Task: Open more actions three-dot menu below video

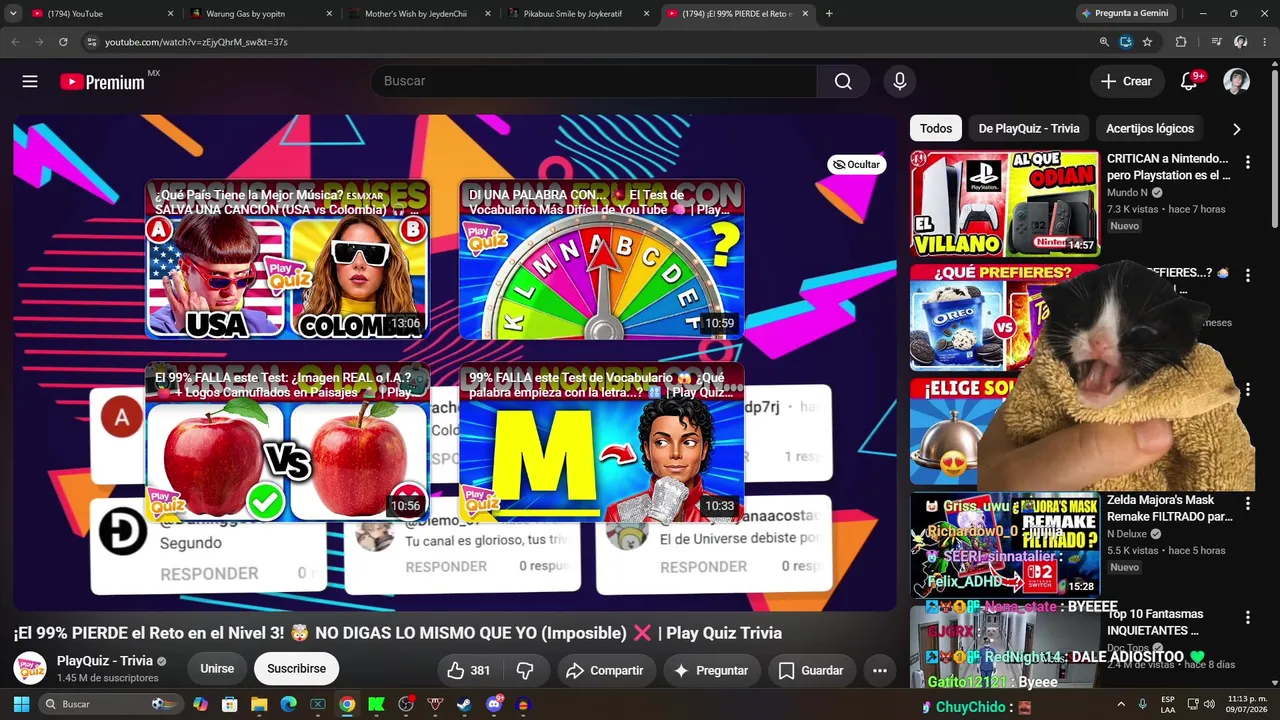Action: click(x=880, y=670)
